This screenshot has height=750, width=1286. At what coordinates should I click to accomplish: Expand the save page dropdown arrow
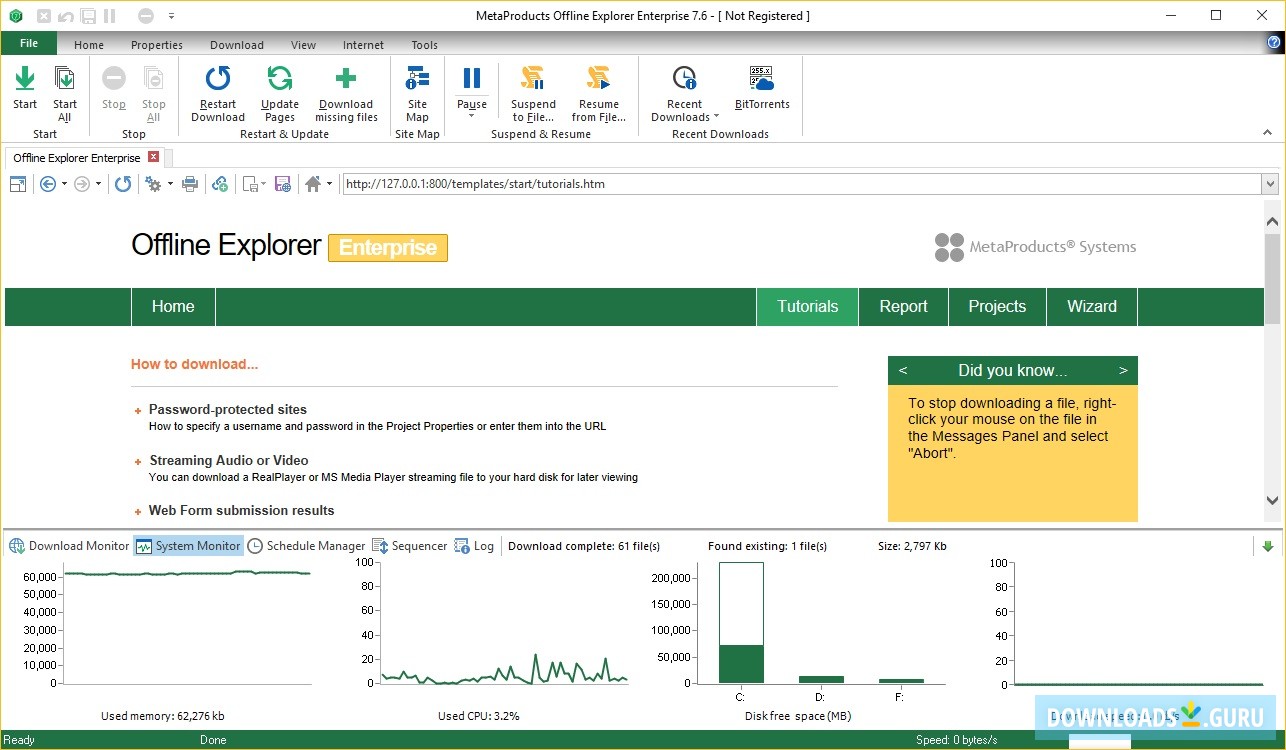pos(263,184)
